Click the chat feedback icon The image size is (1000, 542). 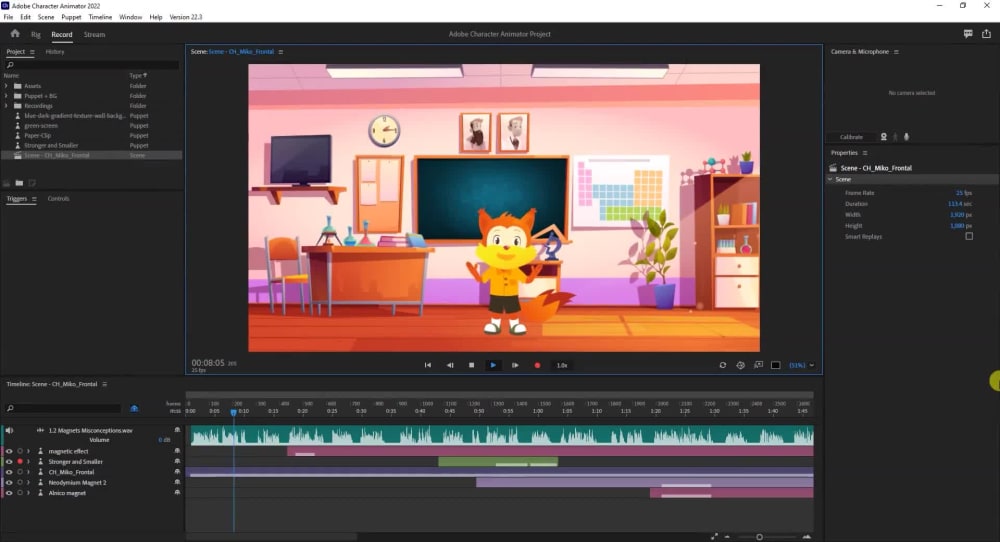click(x=967, y=34)
